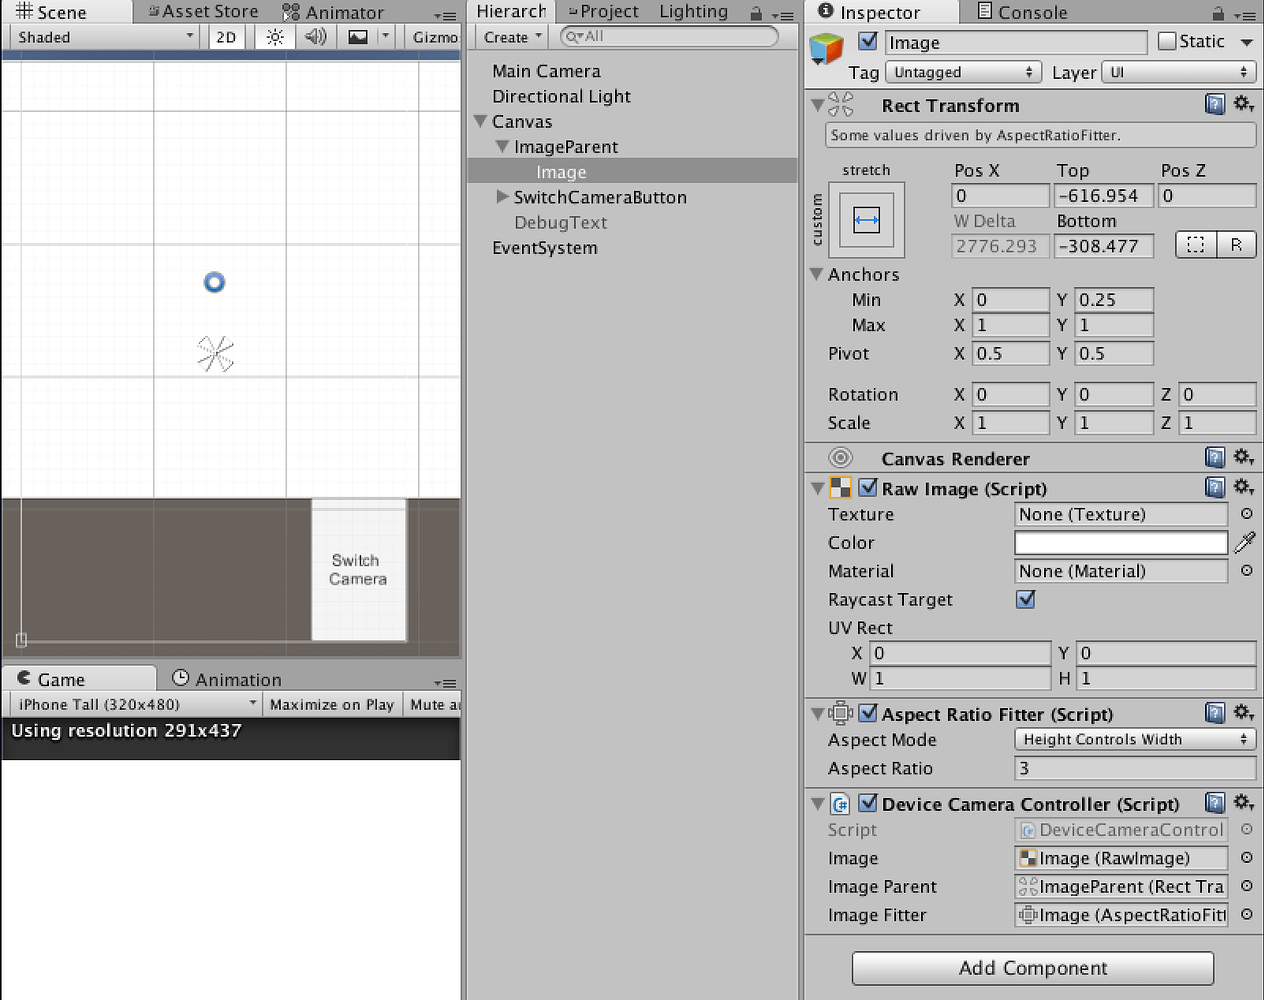
Task: Collapse the Canvas hierarchy item
Action: coord(480,121)
